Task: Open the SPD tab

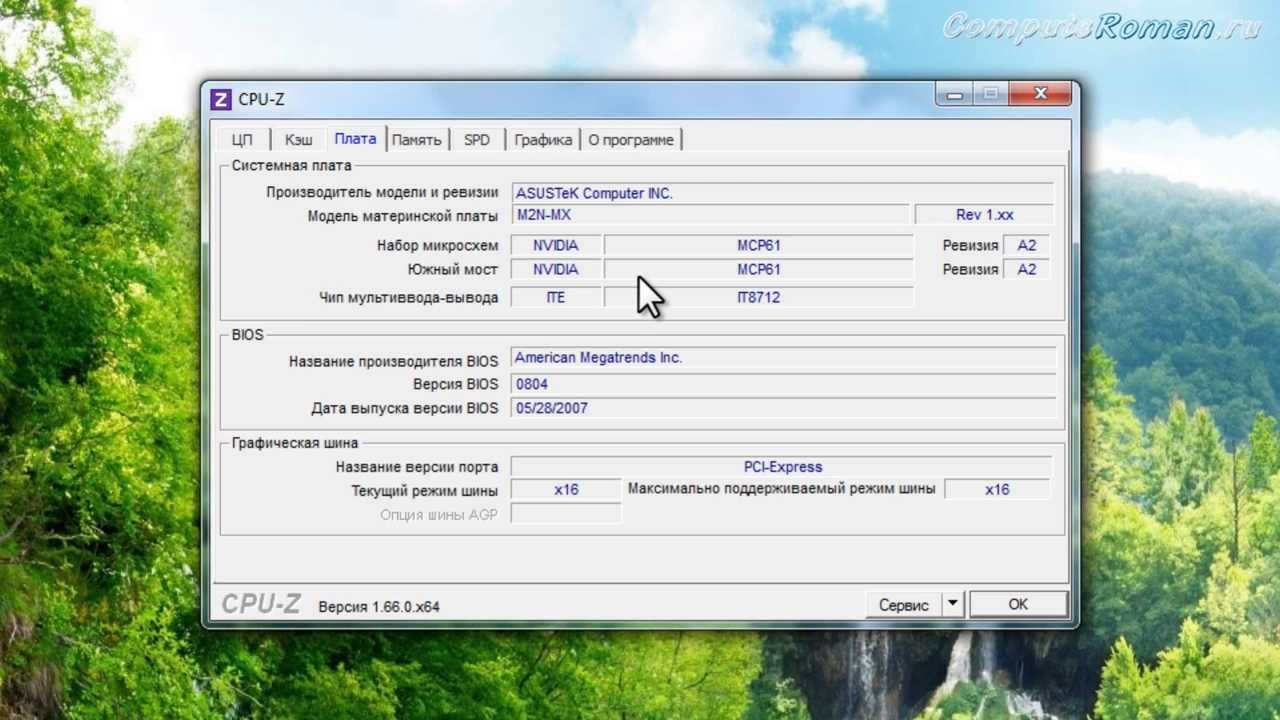Action: pos(477,140)
